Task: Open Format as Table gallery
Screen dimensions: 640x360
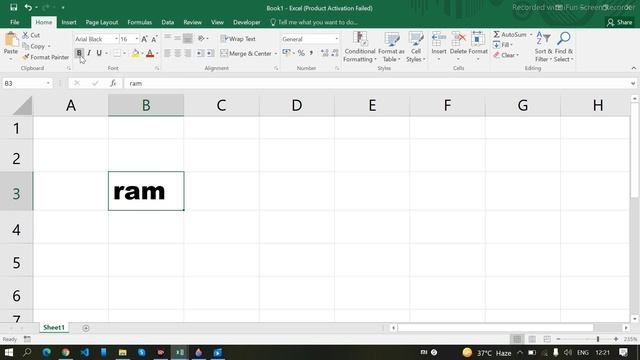Action: (391, 47)
